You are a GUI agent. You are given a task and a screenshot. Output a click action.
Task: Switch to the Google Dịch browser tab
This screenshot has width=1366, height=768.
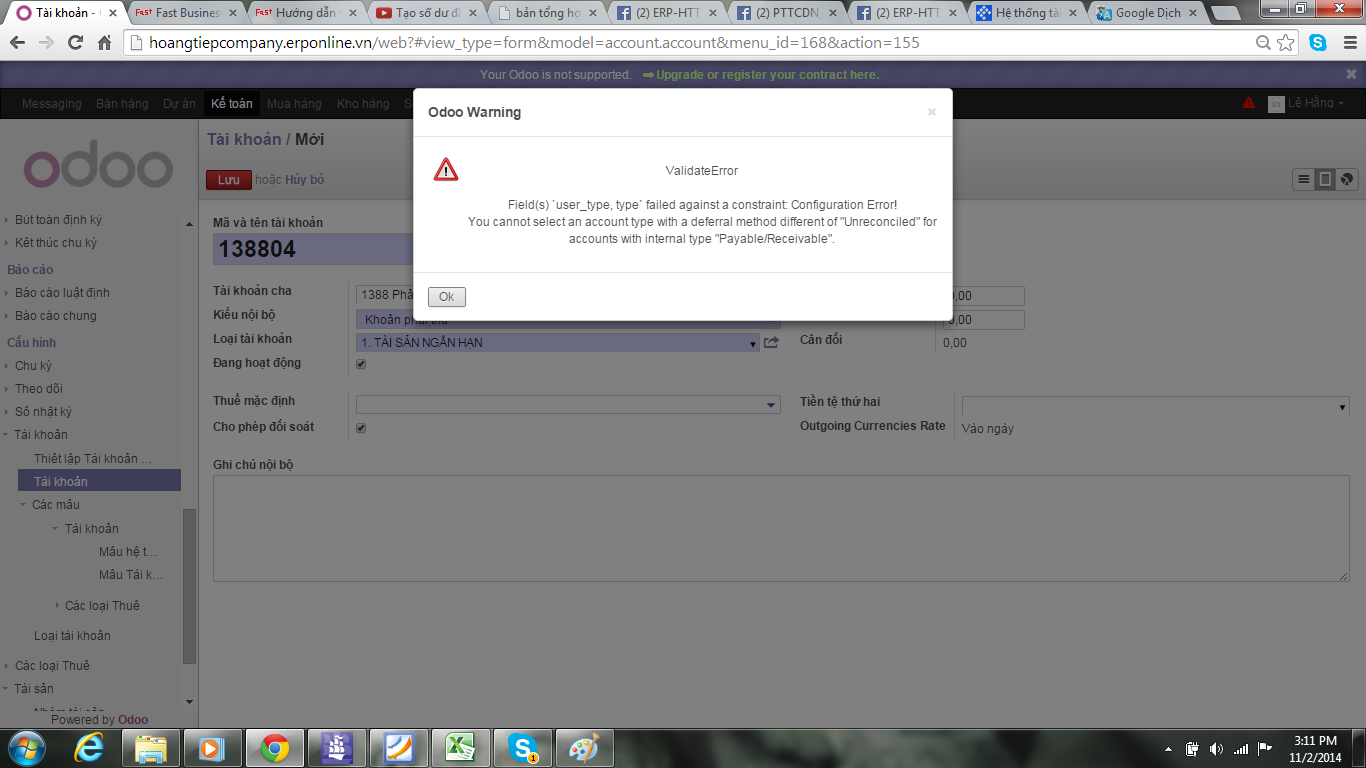[1146, 13]
